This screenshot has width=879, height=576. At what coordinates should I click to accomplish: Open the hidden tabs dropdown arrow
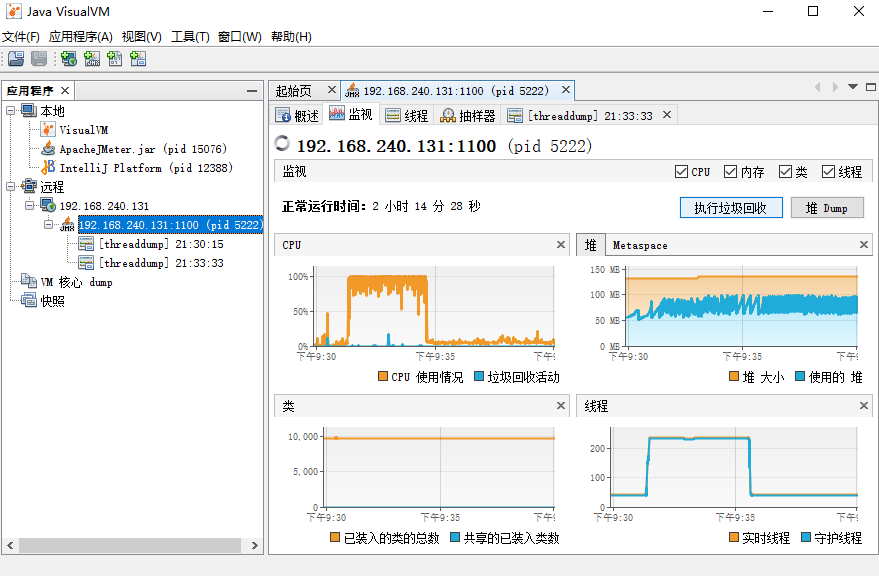852,87
